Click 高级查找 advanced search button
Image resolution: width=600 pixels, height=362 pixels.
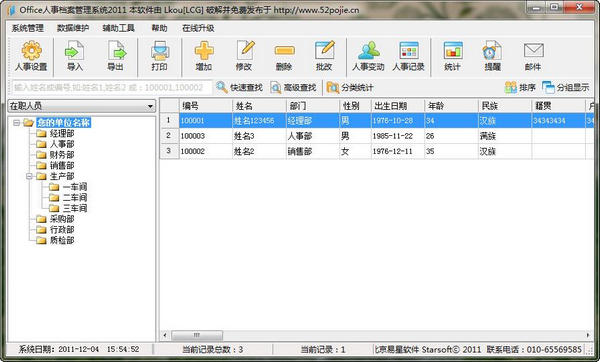(x=293, y=88)
